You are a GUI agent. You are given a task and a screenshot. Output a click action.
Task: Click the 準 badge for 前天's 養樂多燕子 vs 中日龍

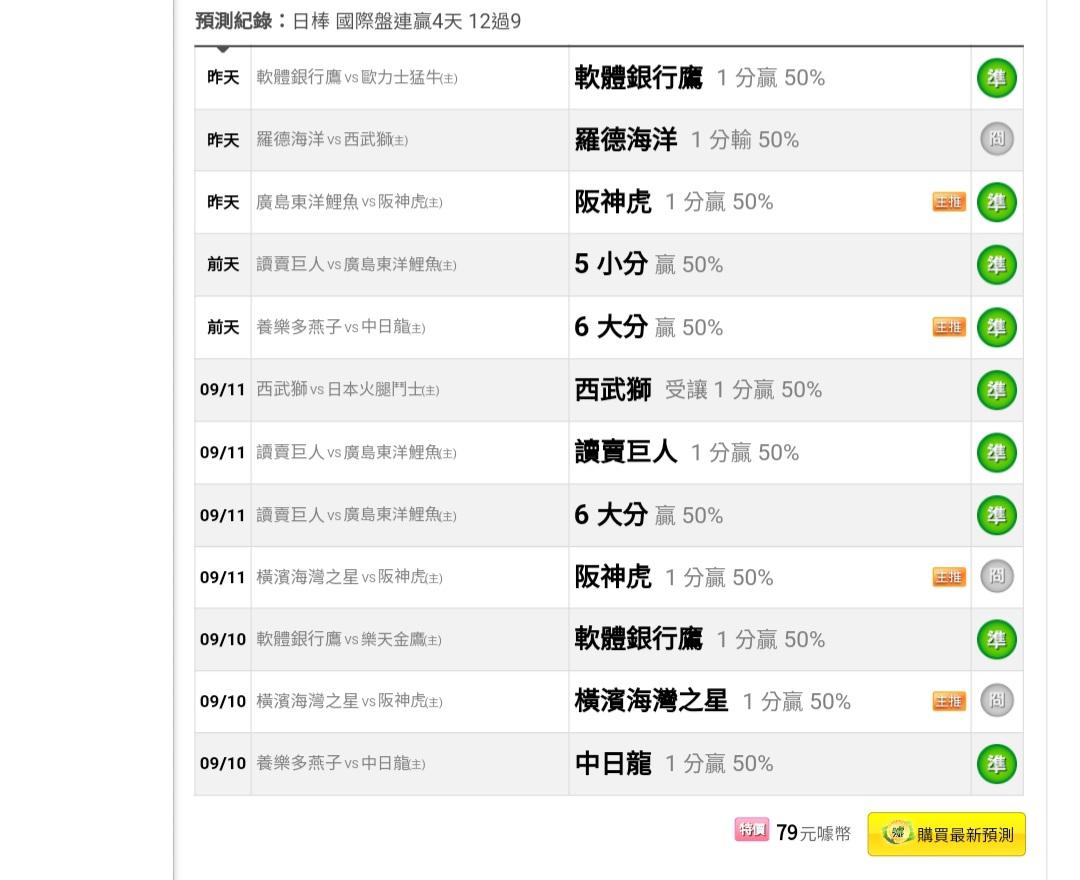(997, 327)
